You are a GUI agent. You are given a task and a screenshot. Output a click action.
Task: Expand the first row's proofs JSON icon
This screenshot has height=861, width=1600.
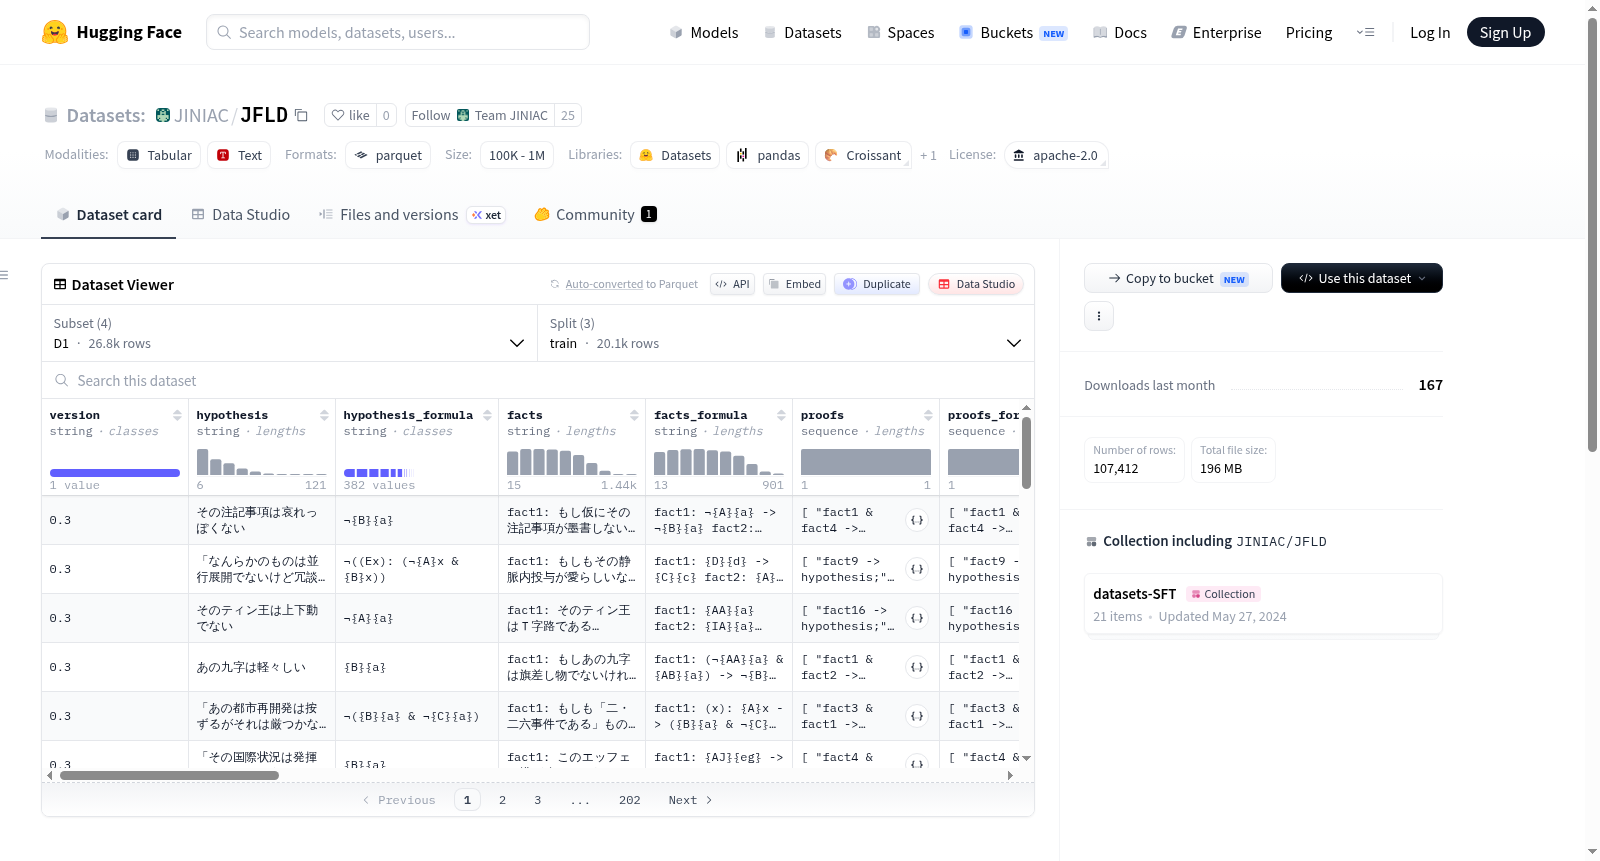coord(917,520)
